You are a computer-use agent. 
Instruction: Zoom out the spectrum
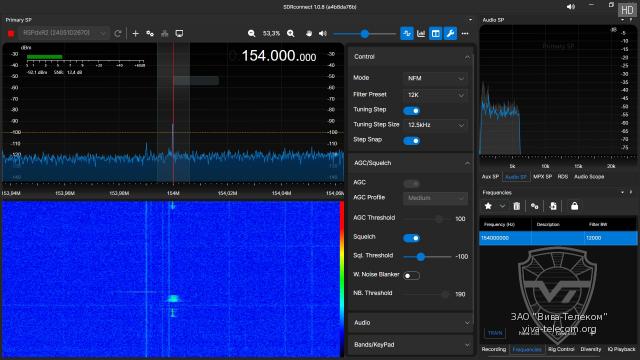point(251,33)
